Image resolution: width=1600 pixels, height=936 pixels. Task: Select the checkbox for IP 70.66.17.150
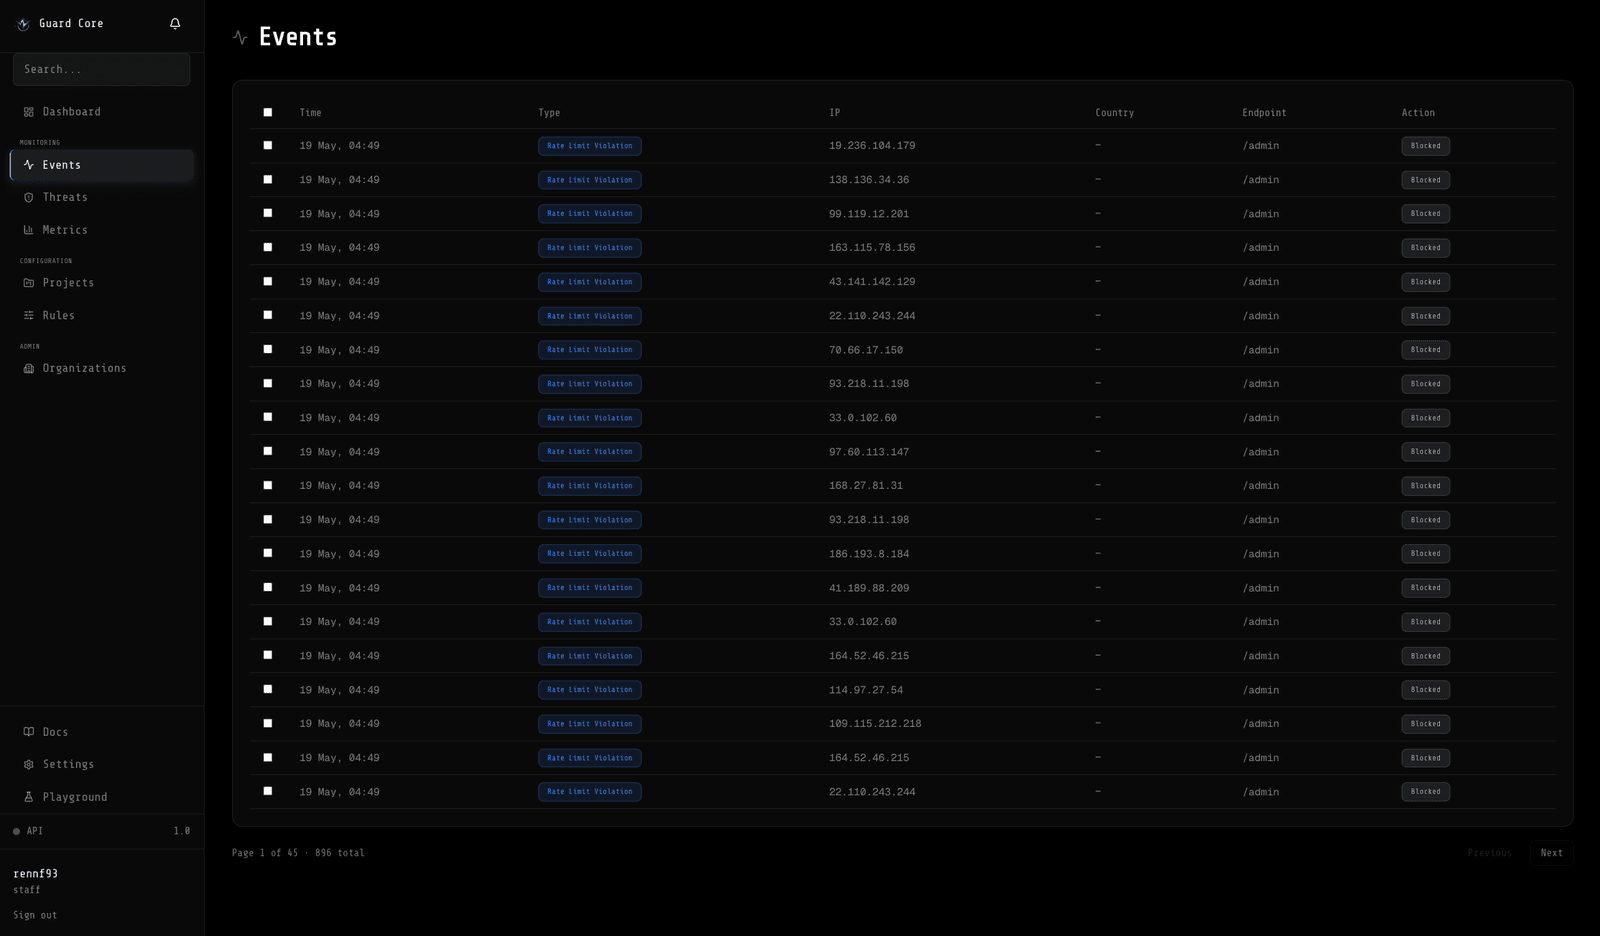pos(267,349)
